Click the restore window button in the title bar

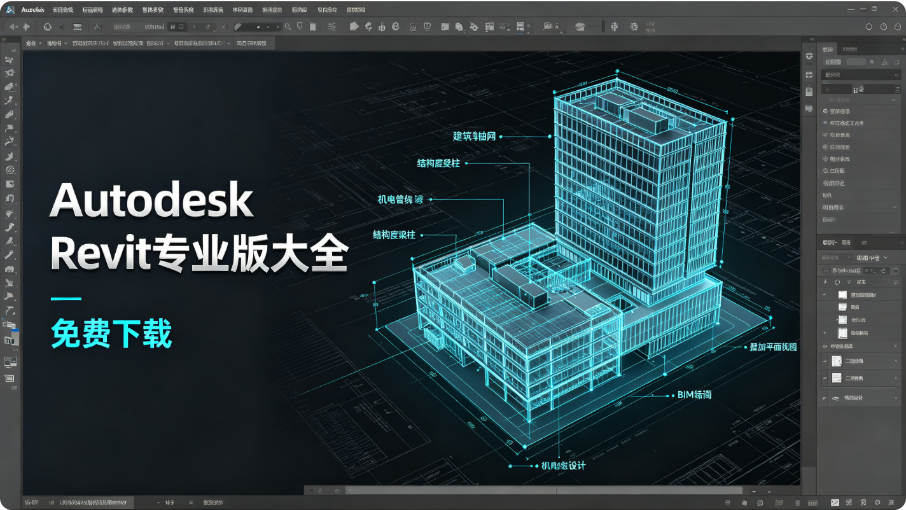point(875,9)
